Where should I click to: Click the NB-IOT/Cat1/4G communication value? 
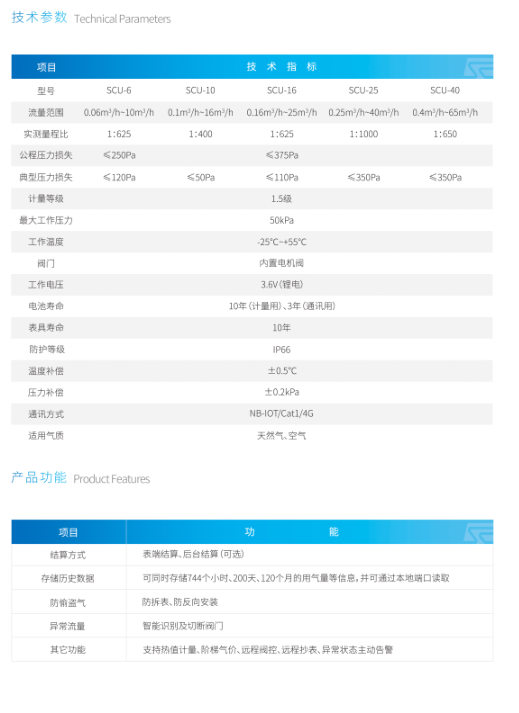point(282,414)
